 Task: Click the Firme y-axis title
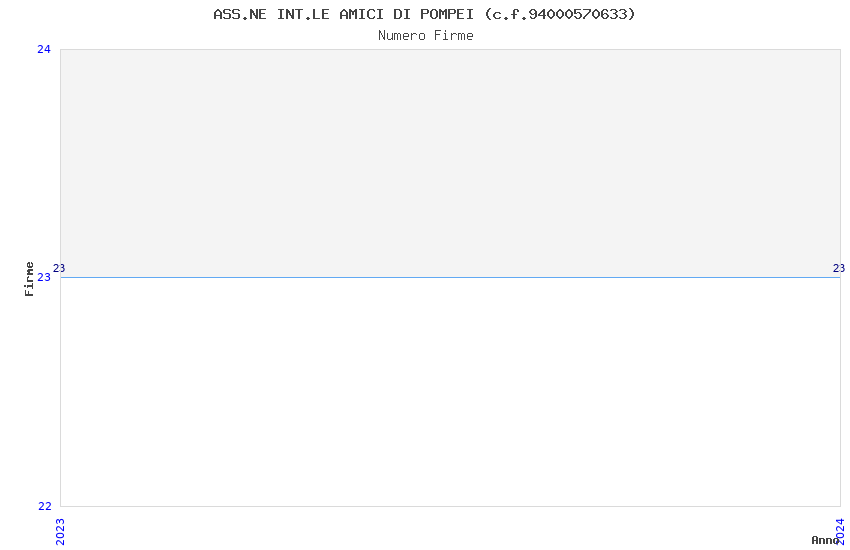[x=29, y=279]
